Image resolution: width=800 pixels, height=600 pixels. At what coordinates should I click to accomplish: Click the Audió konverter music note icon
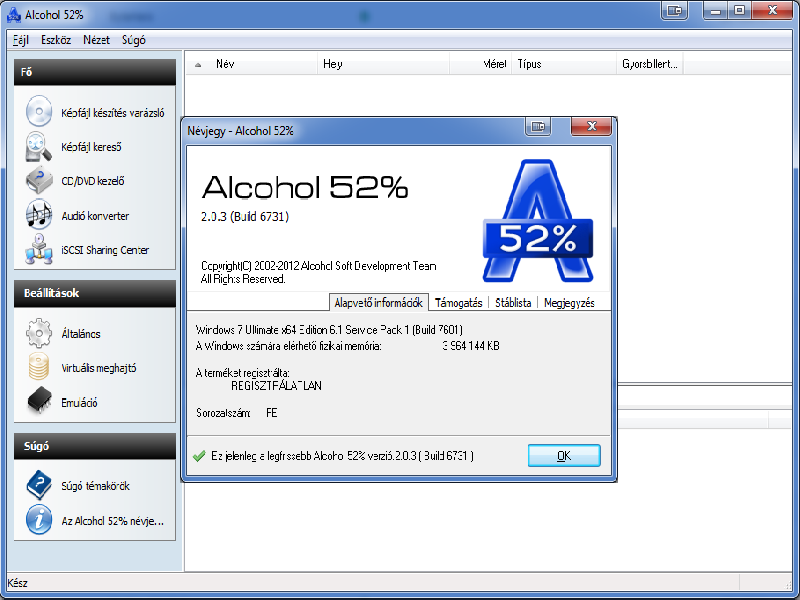coord(39,215)
